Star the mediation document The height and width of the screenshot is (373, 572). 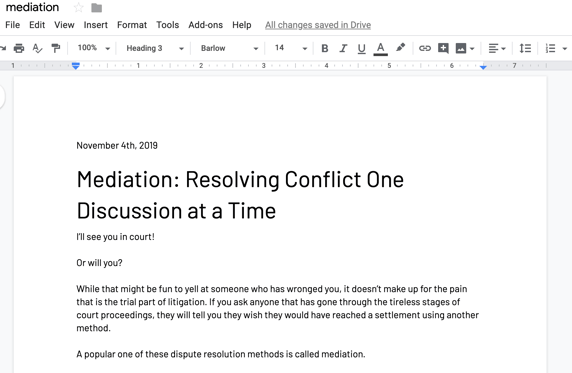pos(78,7)
